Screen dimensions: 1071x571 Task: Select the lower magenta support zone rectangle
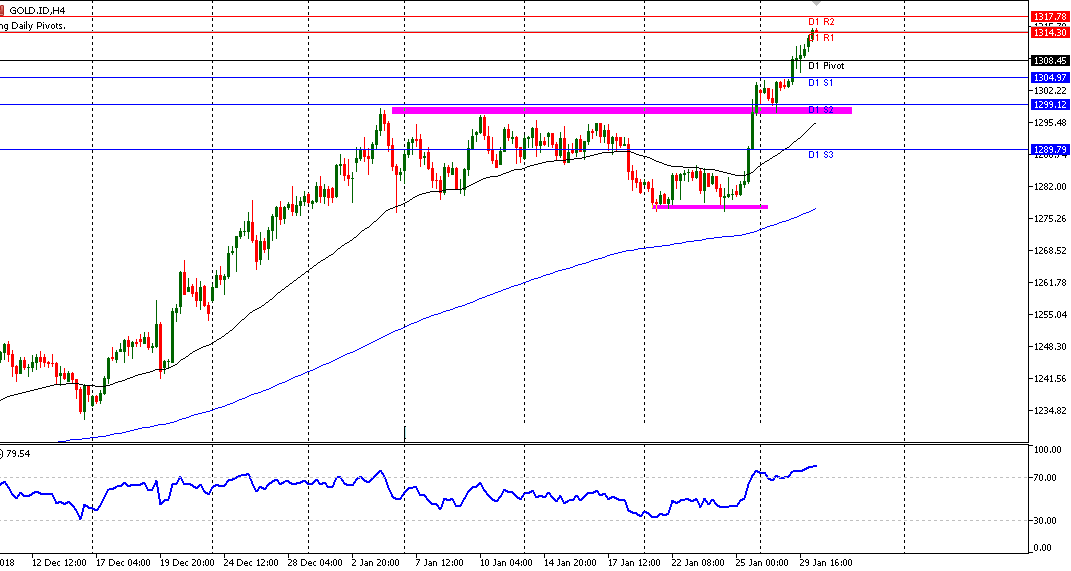(x=711, y=207)
